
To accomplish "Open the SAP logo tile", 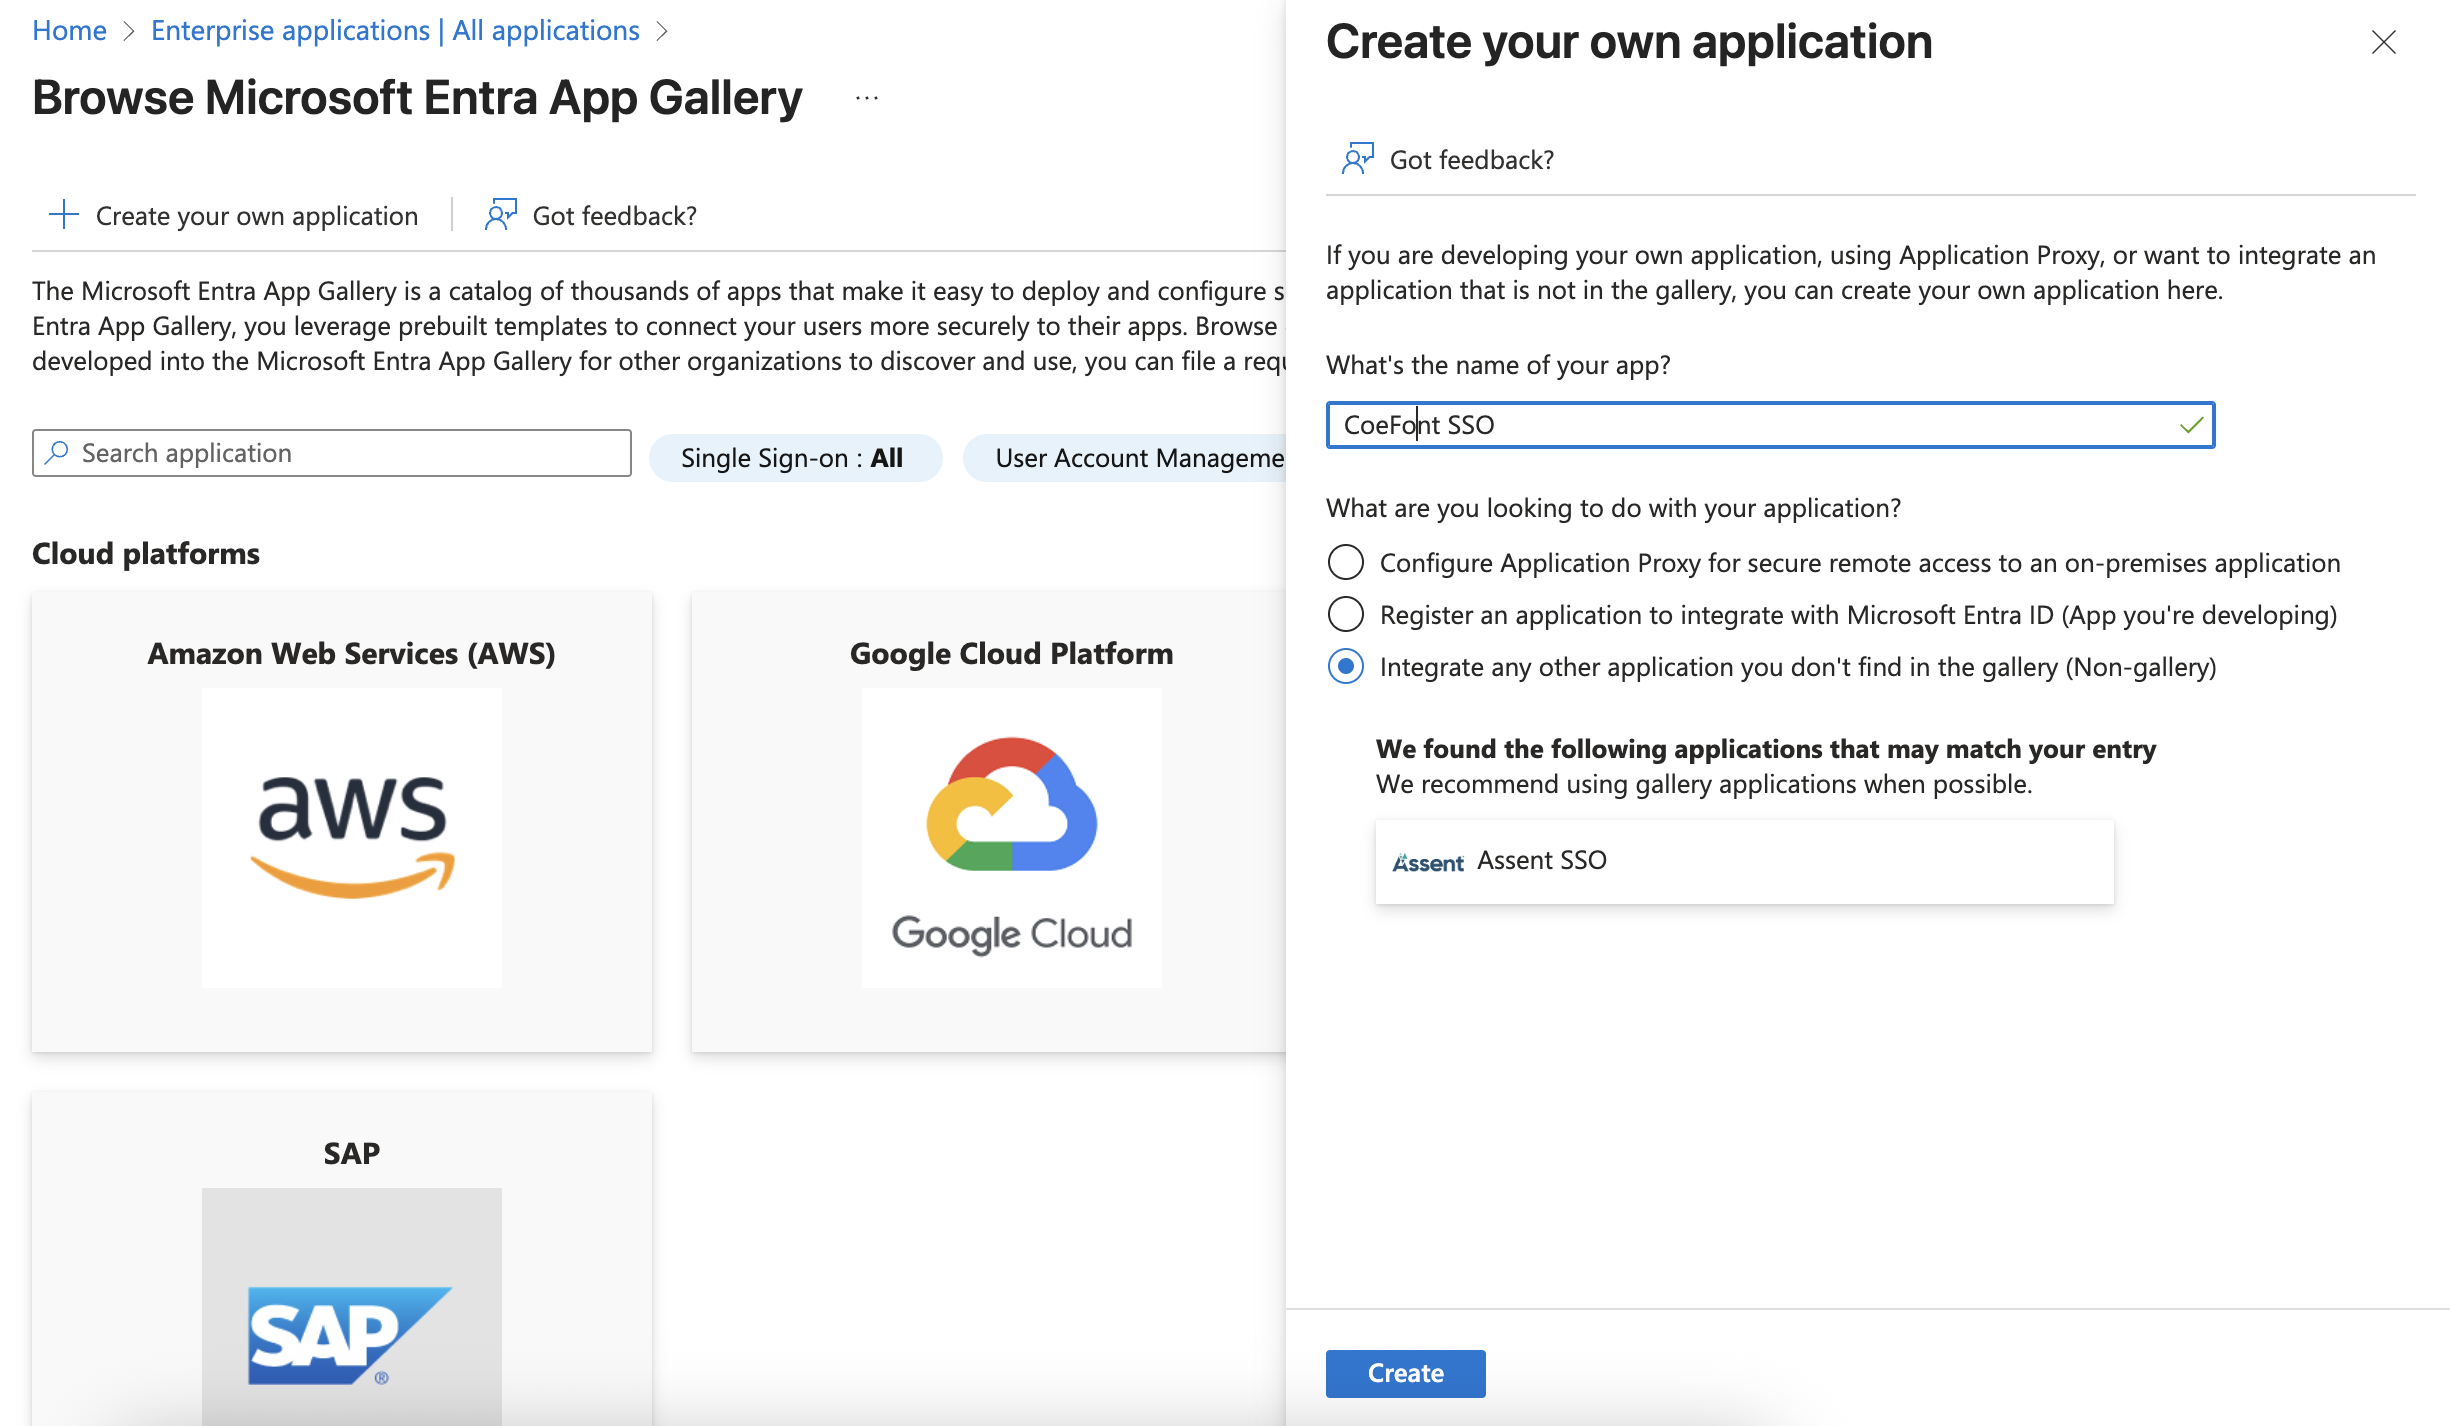I will (352, 1306).
